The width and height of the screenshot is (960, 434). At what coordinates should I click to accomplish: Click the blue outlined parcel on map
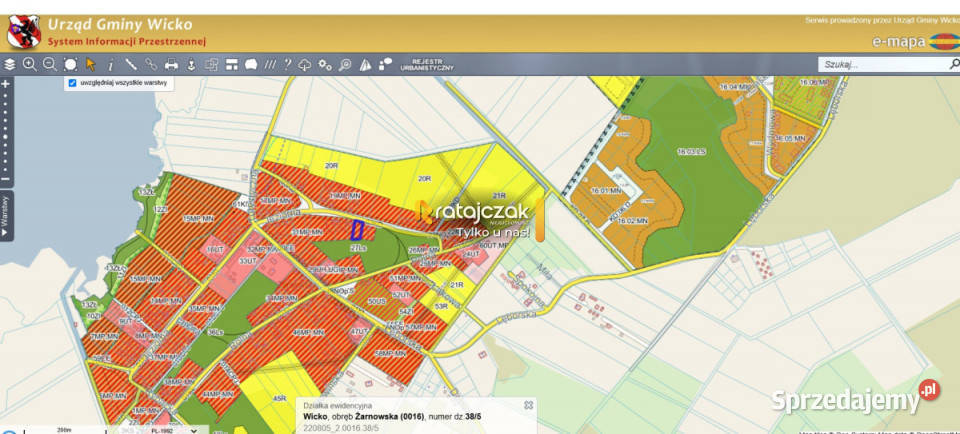[x=357, y=230]
